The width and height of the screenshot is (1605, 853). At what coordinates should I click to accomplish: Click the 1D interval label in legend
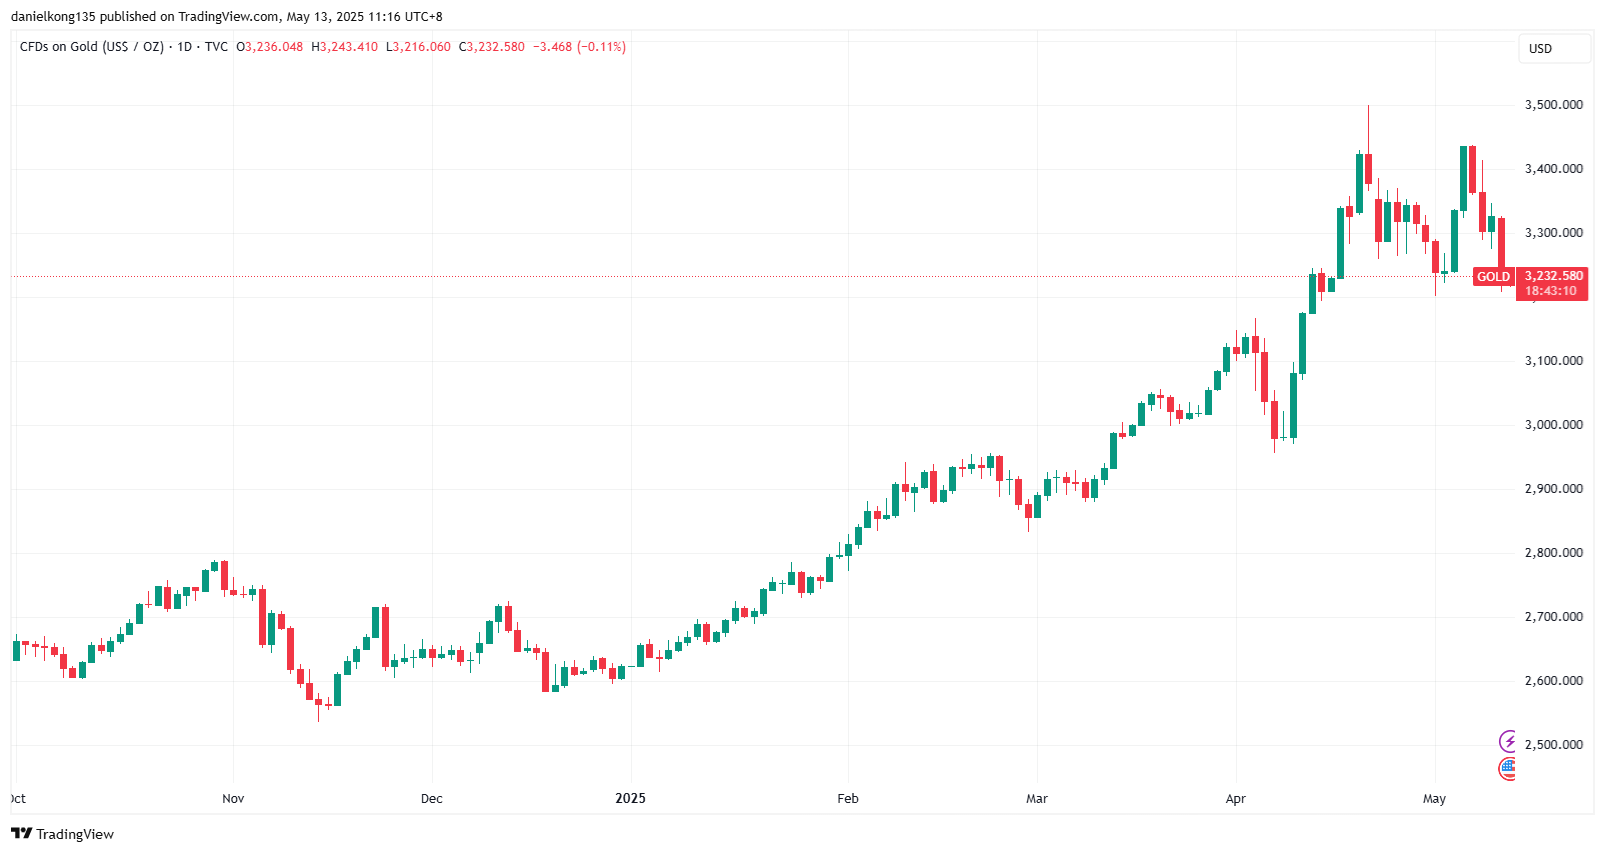pyautogui.click(x=184, y=47)
